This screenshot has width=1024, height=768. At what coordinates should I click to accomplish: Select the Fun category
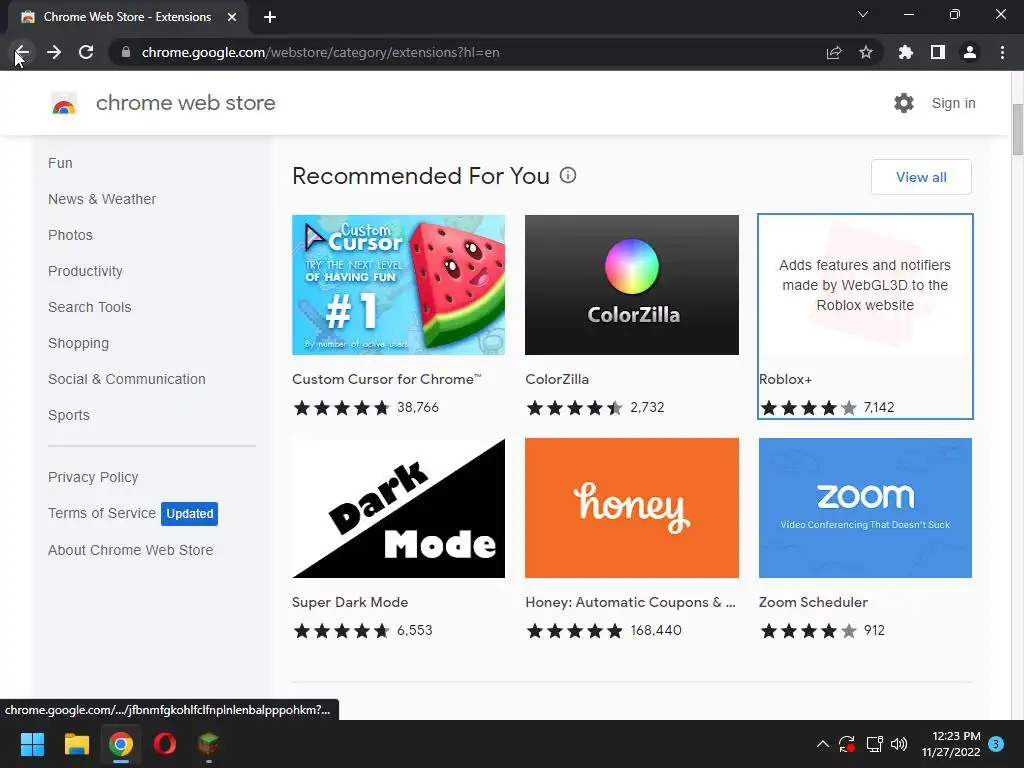click(60, 163)
